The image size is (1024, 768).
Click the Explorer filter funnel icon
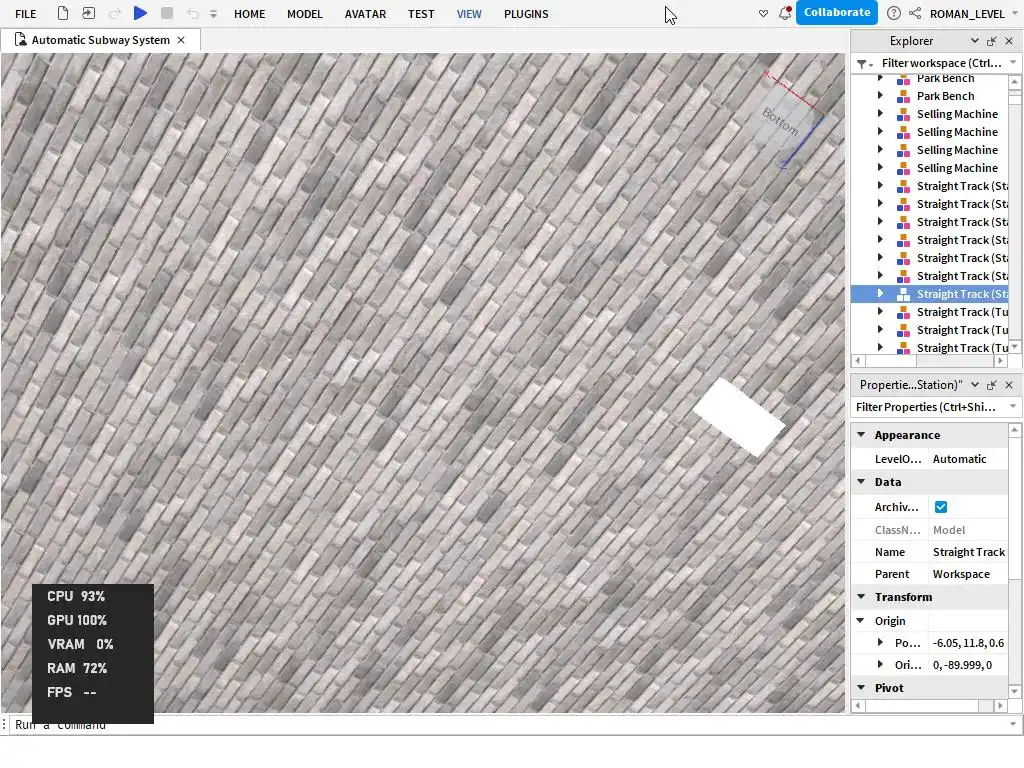[x=864, y=63]
